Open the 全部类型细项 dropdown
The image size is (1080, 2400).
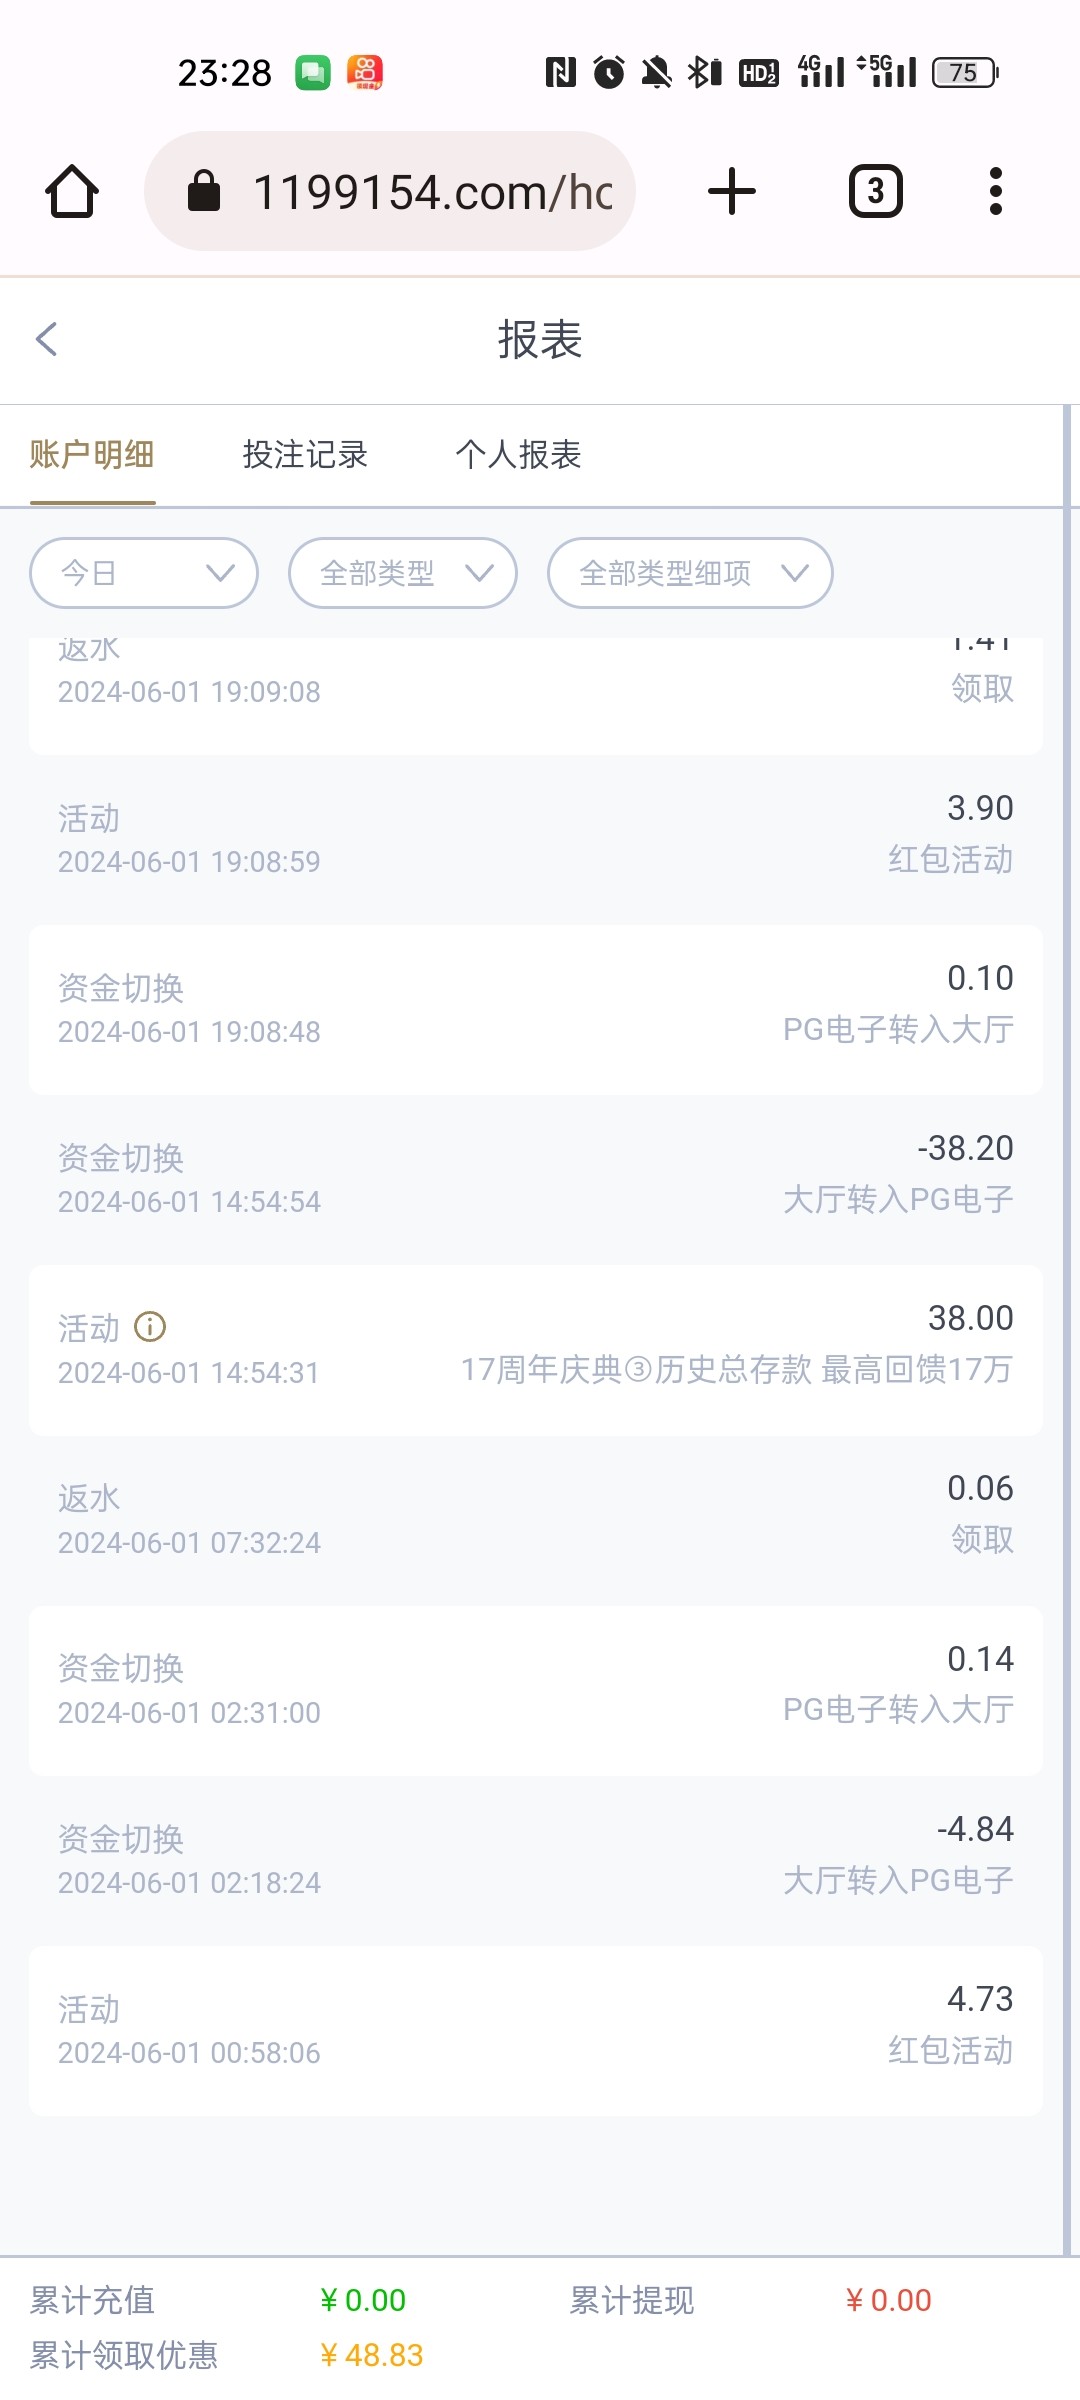(690, 573)
